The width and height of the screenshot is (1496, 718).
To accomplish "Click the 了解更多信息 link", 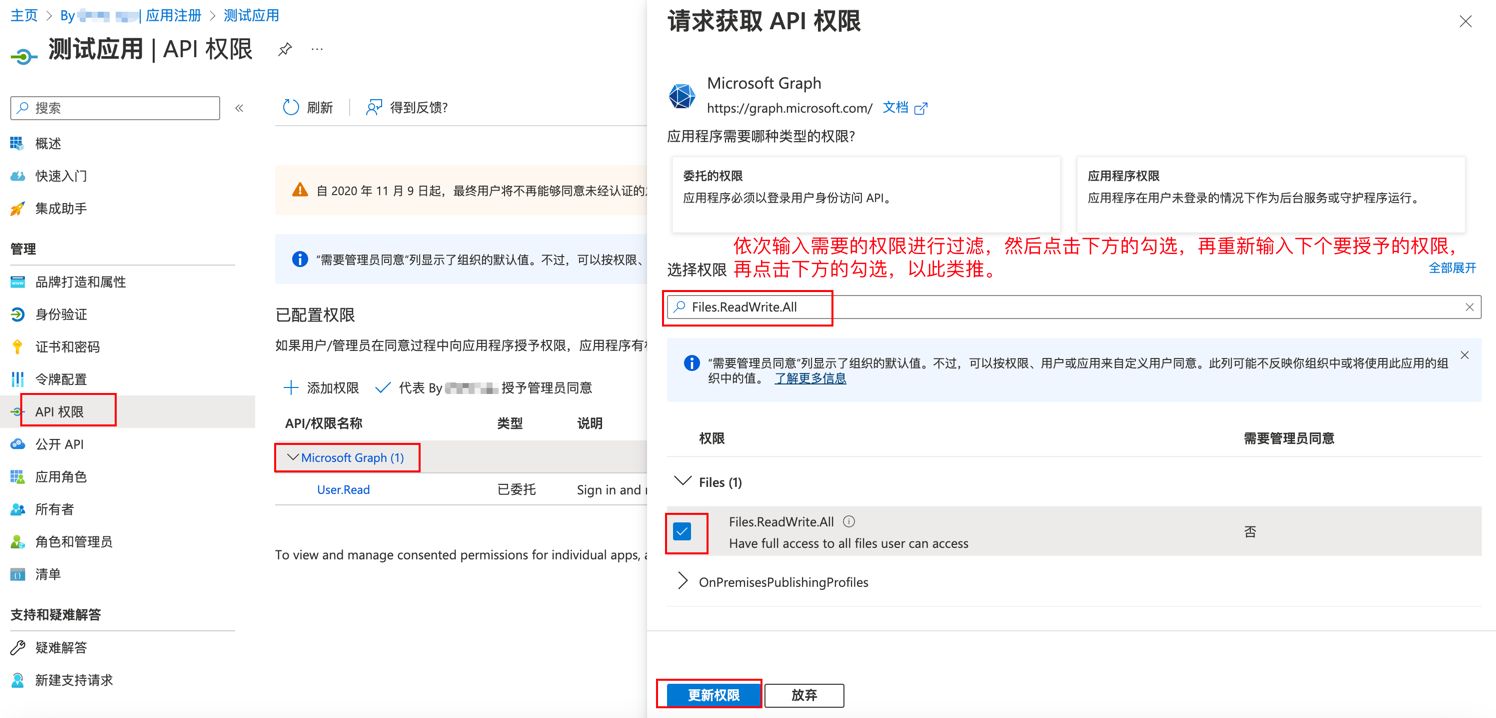I will pyautogui.click(x=810, y=379).
